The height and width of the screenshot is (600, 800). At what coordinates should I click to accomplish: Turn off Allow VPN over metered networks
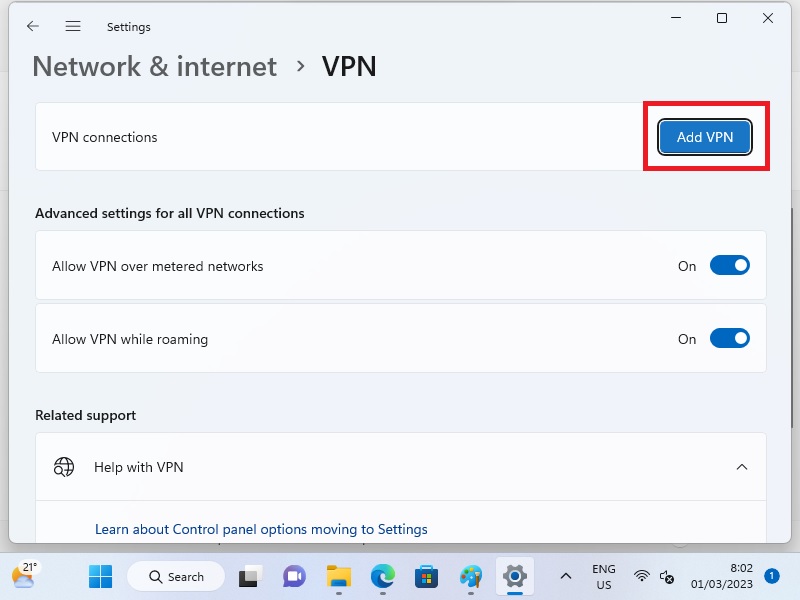coord(729,266)
